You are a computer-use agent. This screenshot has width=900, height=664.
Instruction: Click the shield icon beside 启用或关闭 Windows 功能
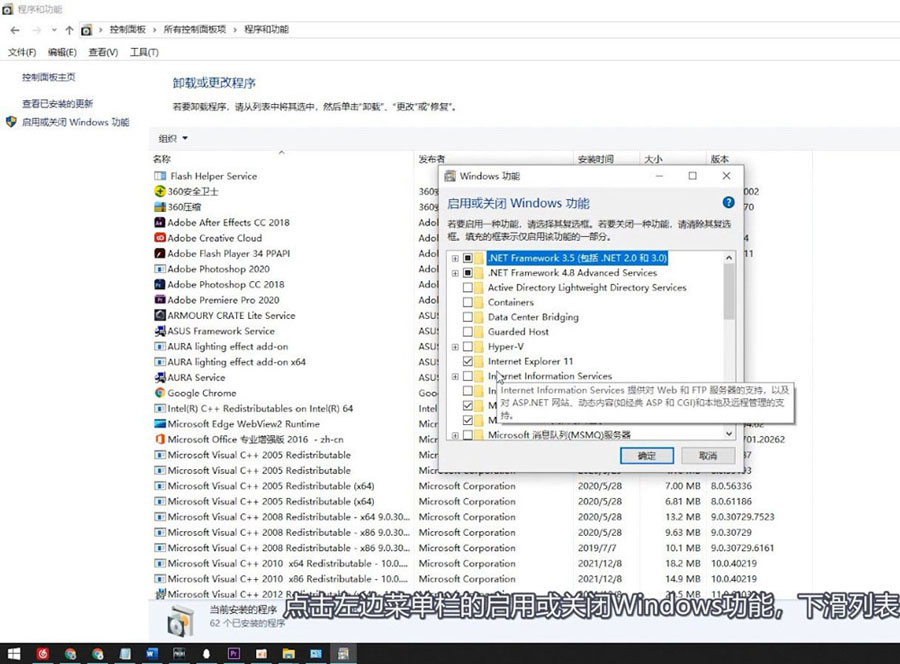11,122
